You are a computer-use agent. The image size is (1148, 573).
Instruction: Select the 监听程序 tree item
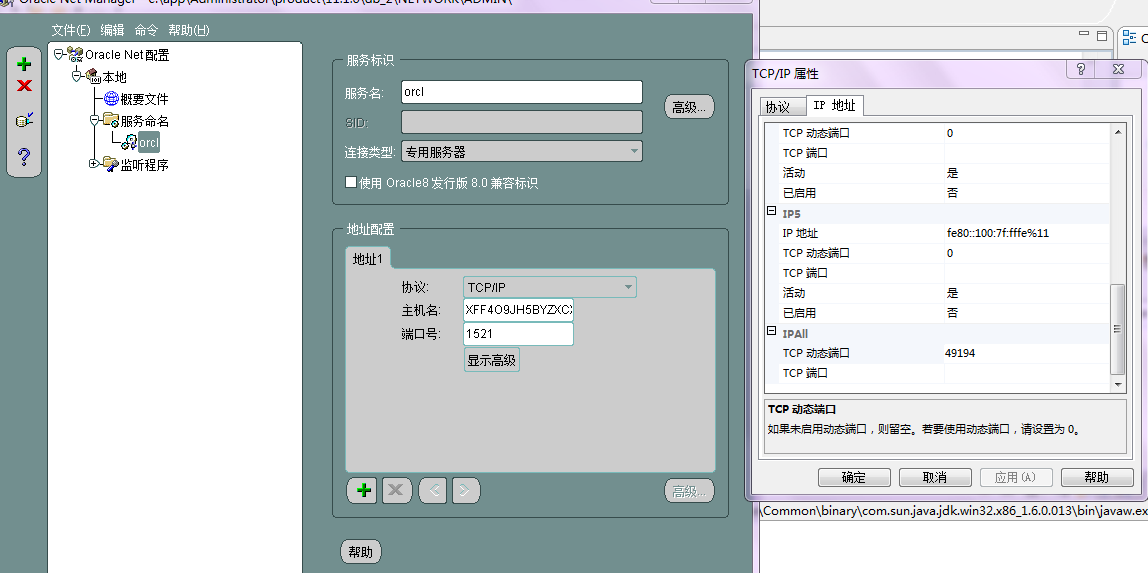144,165
